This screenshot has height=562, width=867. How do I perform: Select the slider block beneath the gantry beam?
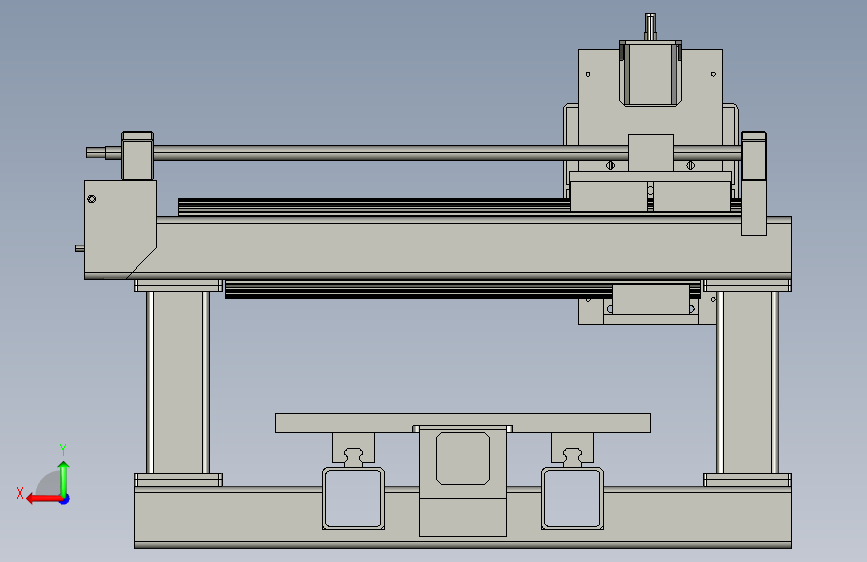[x=651, y=300]
